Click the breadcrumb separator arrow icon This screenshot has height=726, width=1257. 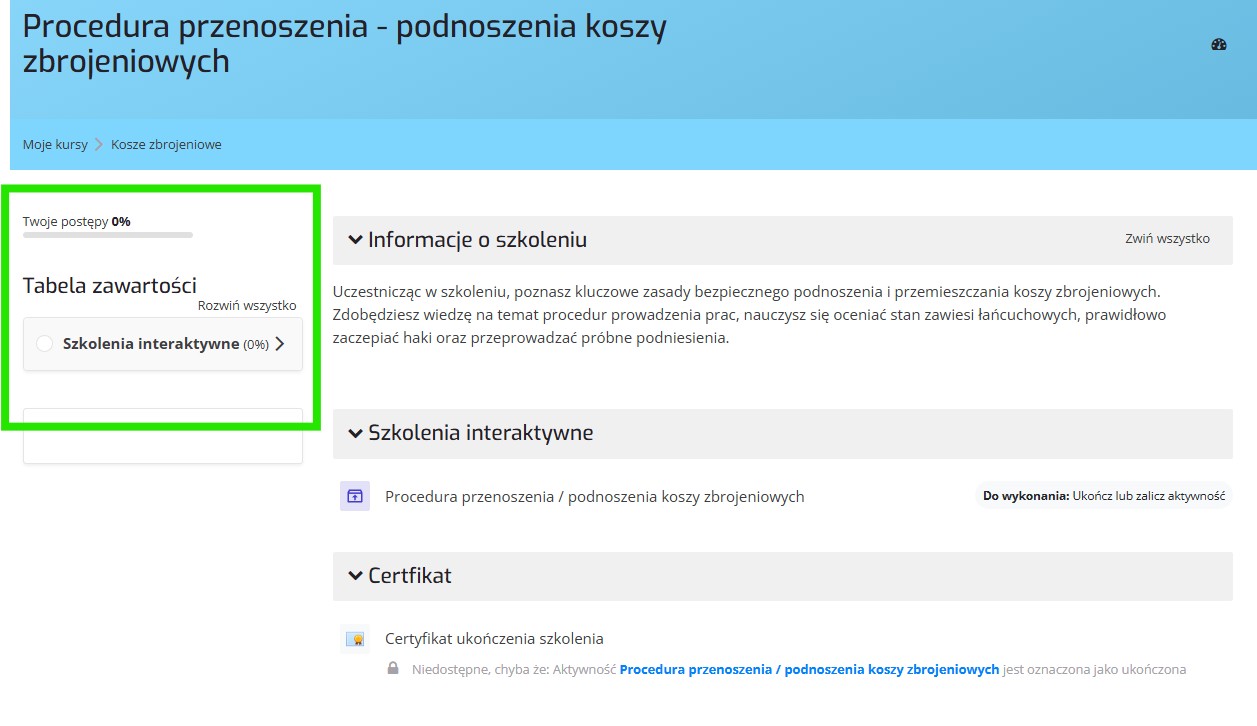(99, 144)
